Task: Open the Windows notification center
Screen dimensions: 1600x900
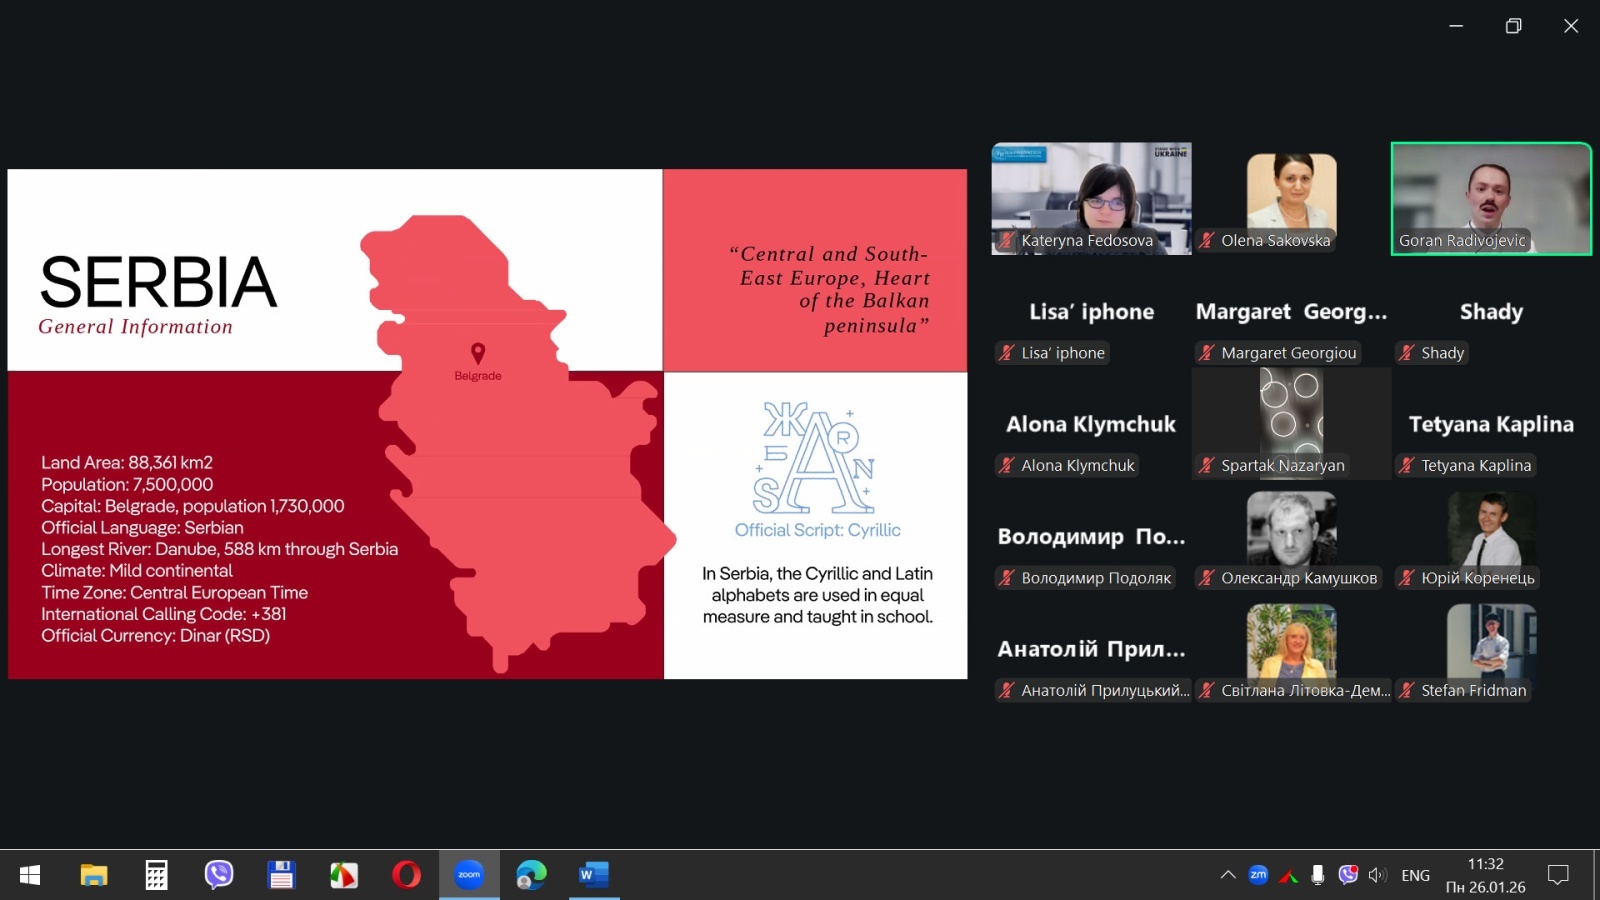Action: pyautogui.click(x=1557, y=875)
